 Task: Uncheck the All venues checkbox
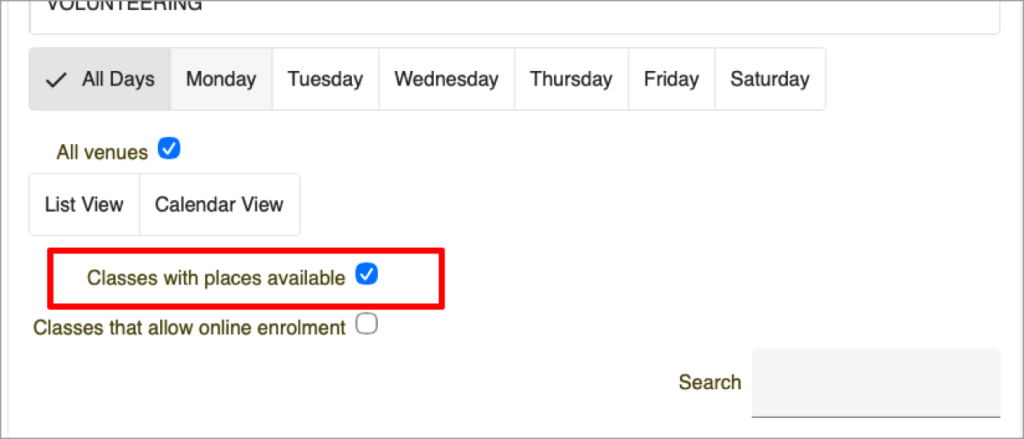click(x=170, y=148)
